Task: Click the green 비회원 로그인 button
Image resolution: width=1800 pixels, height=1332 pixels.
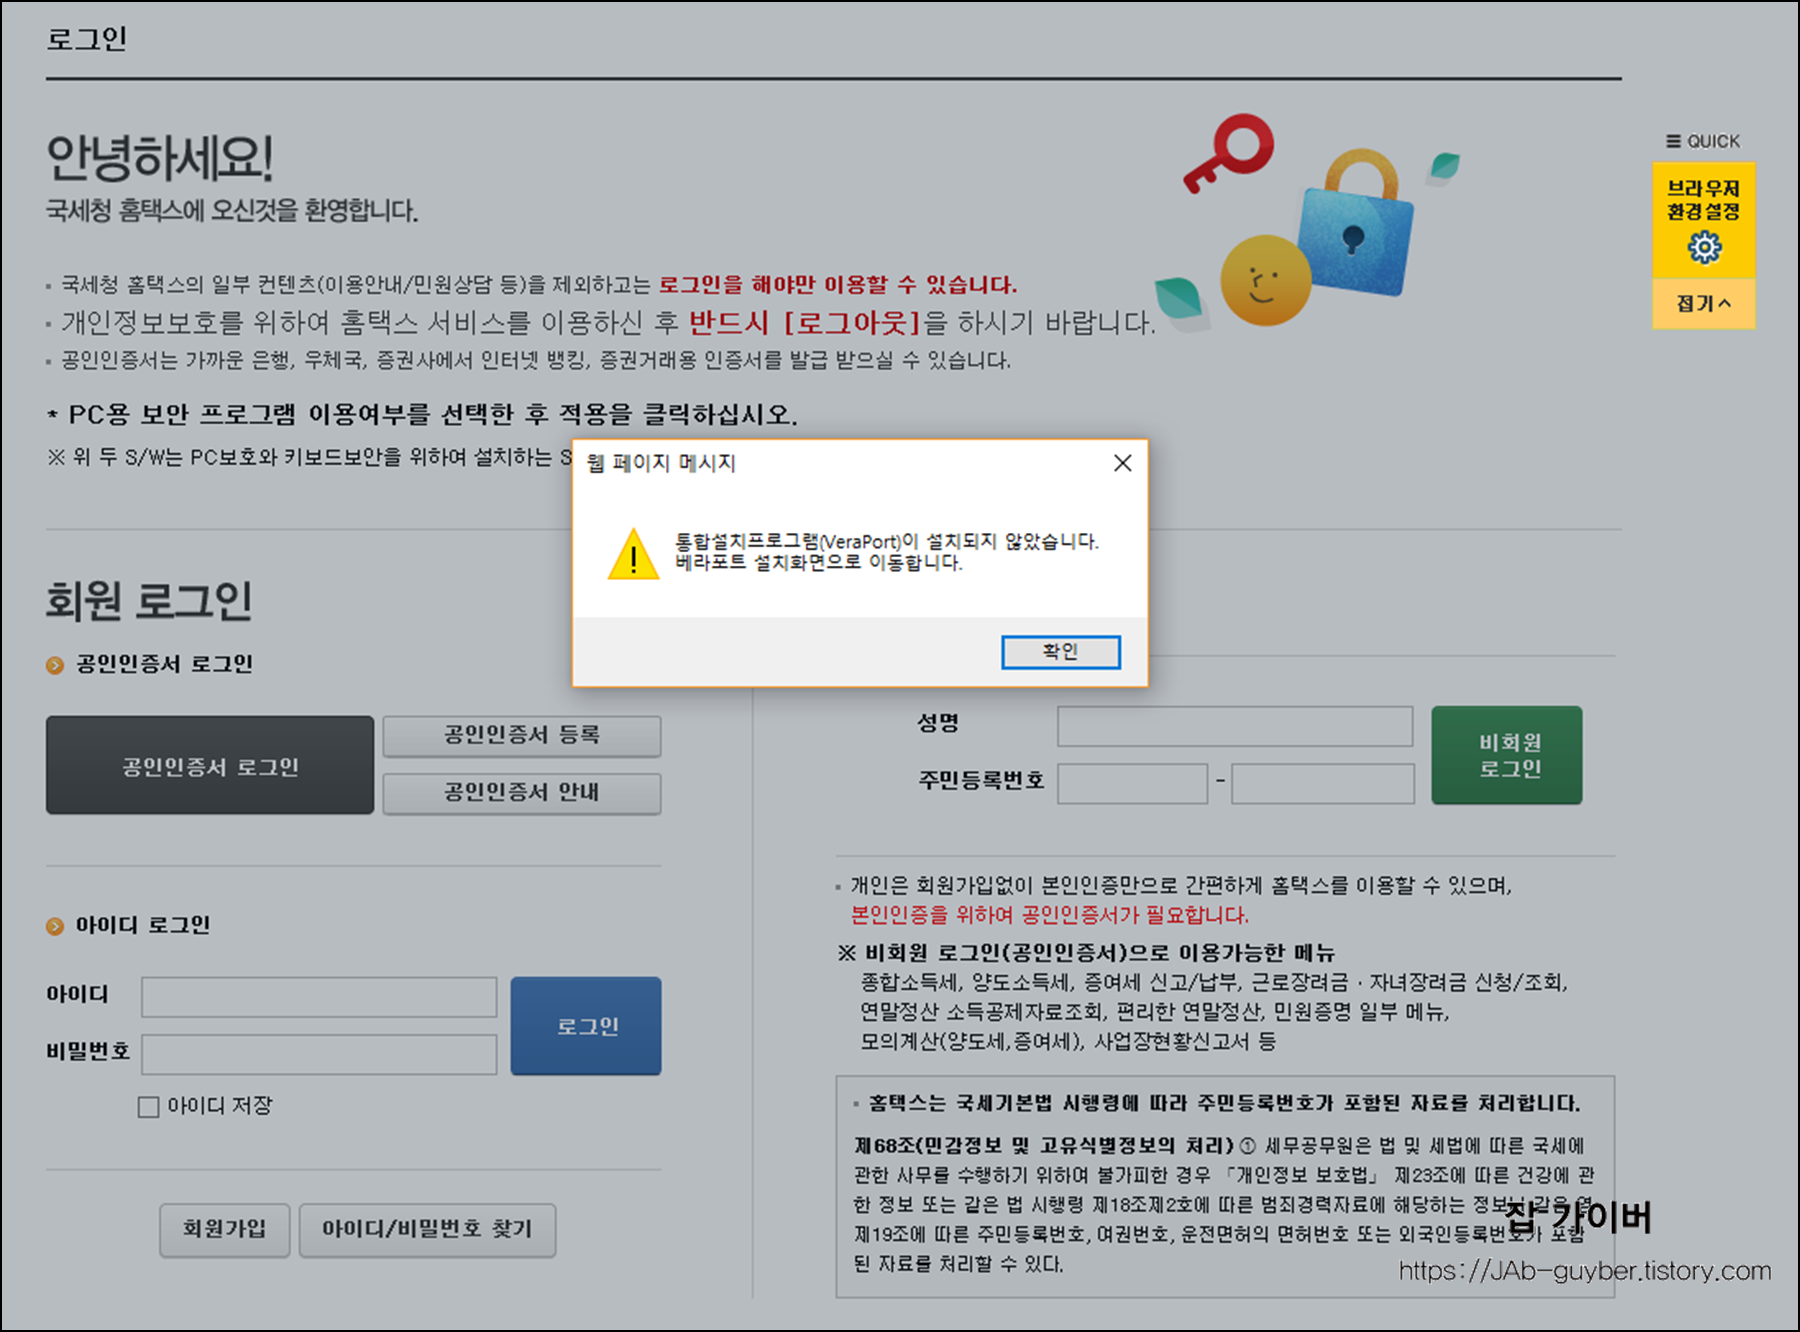Action: click(1507, 755)
